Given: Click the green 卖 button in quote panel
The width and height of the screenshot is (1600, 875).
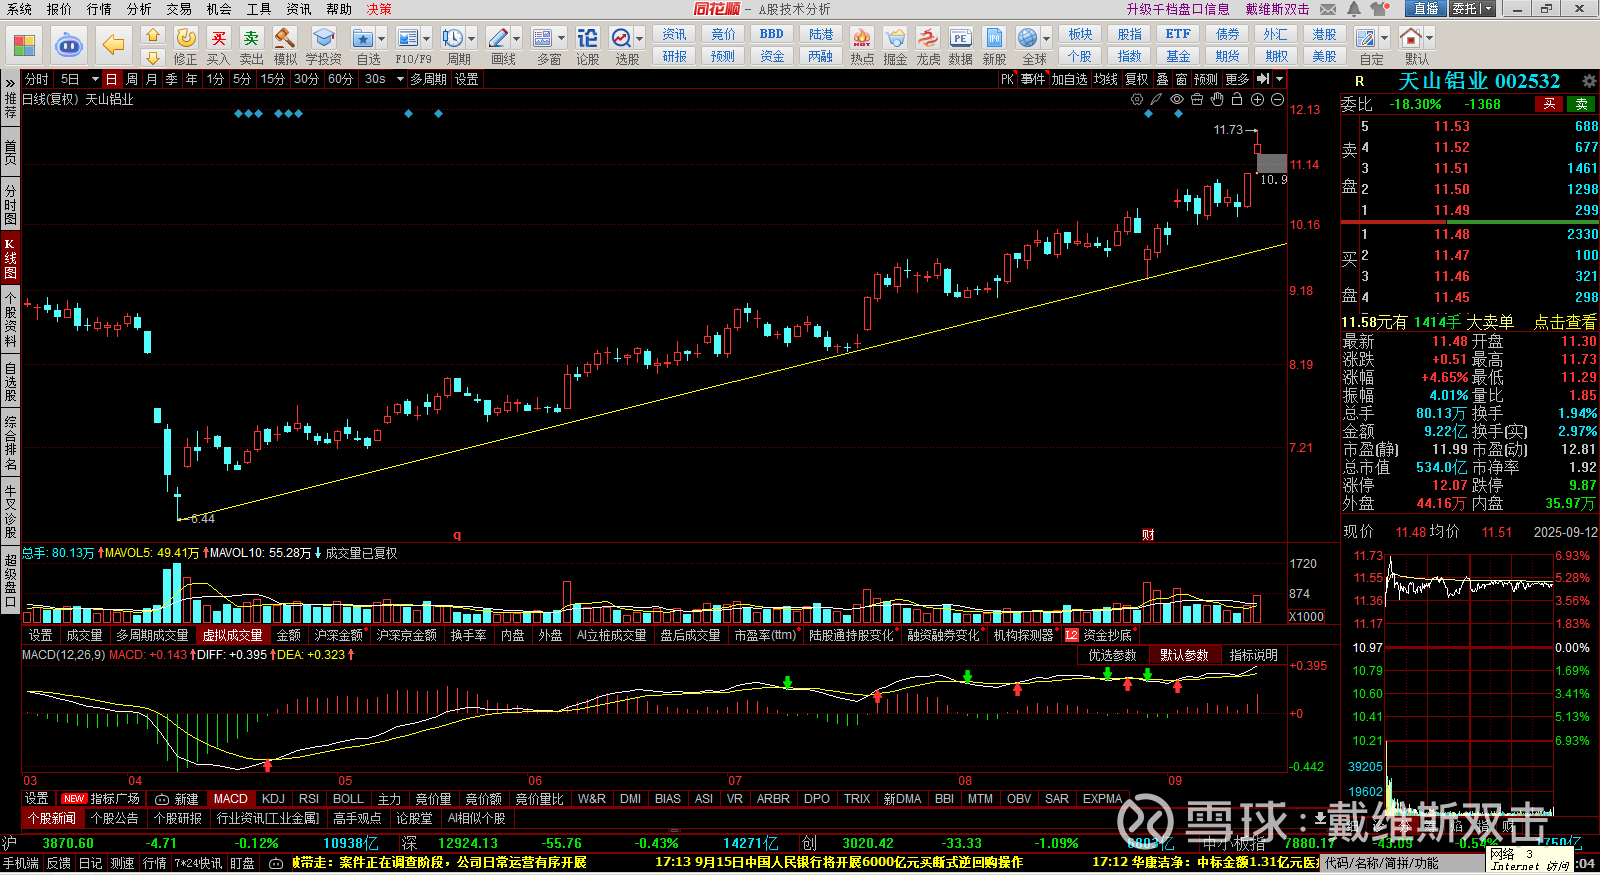Looking at the screenshot, I should (1581, 104).
